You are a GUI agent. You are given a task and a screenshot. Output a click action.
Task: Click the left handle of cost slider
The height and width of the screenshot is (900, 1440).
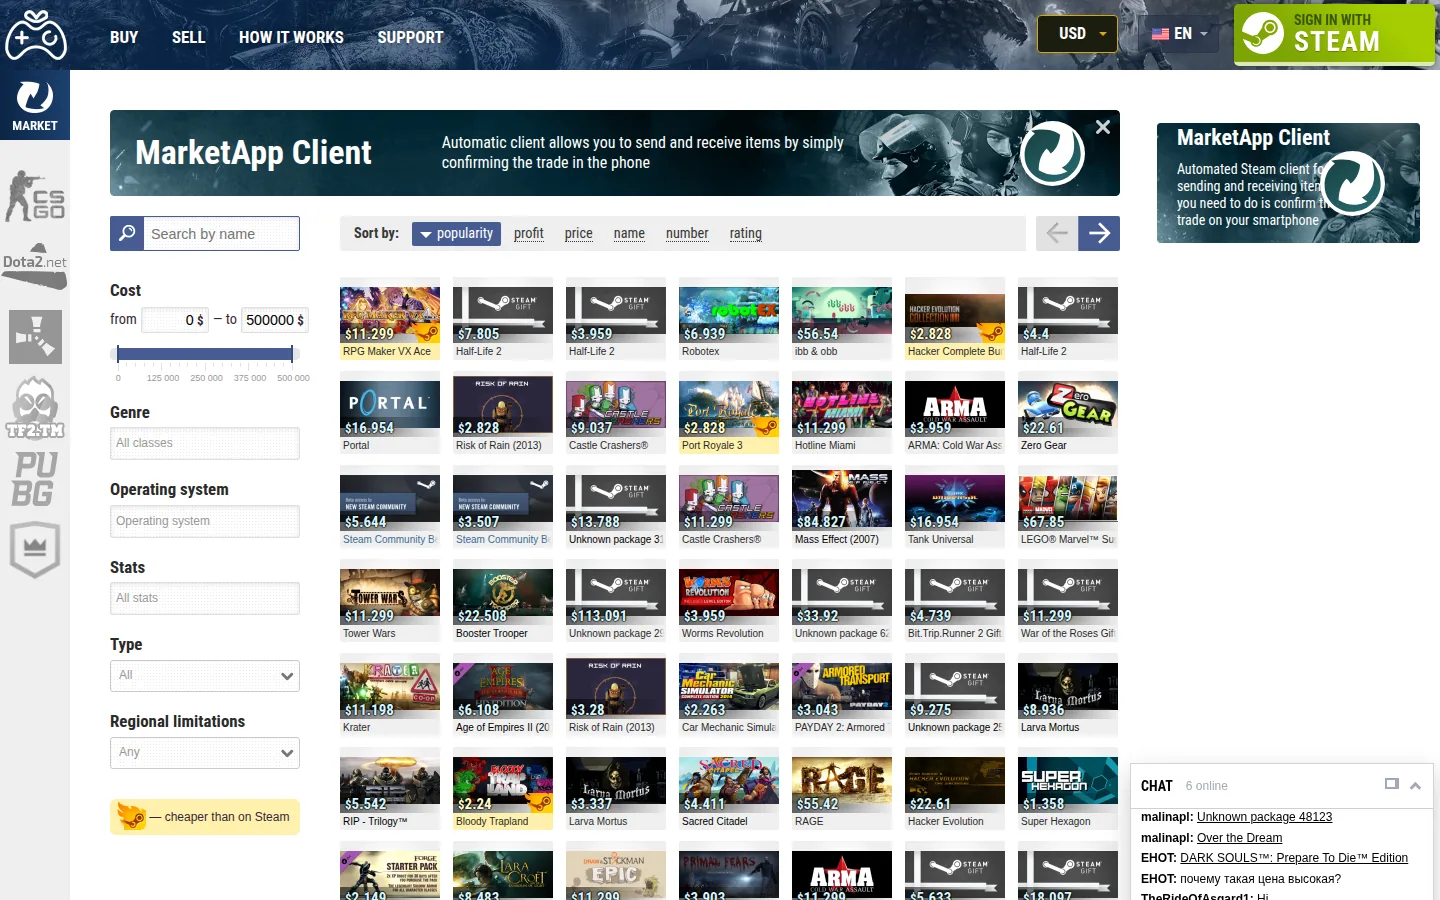coord(118,353)
